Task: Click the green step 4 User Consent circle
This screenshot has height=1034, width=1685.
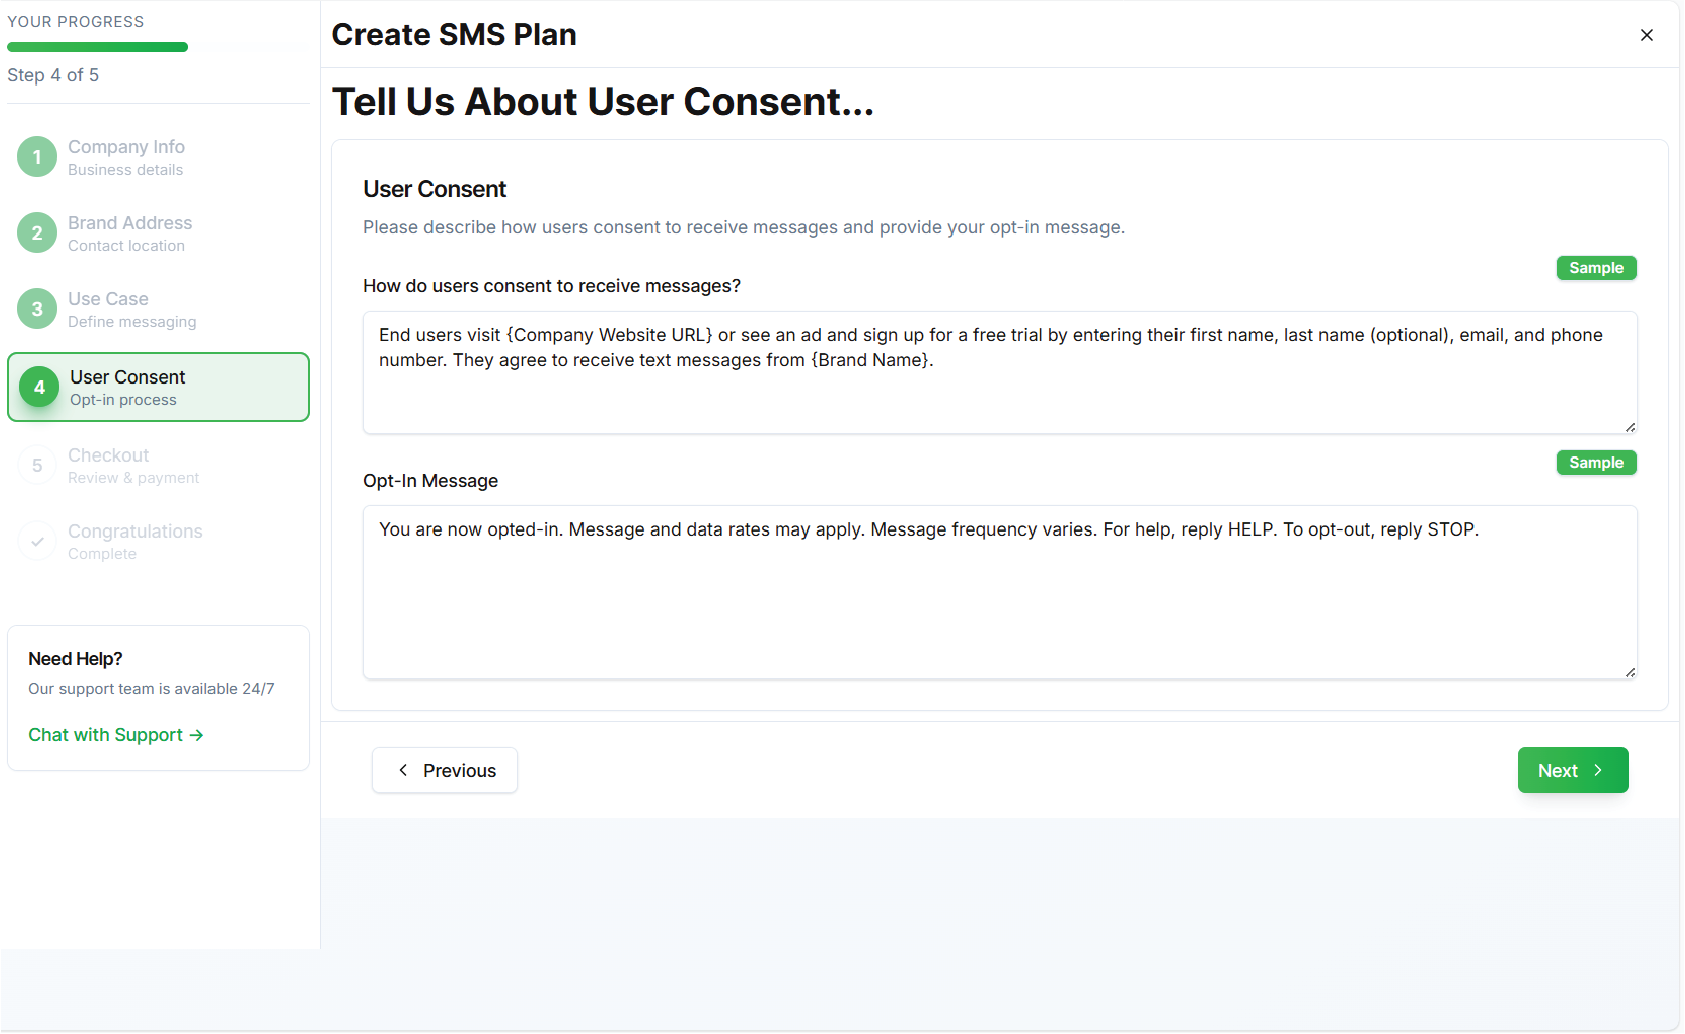Action: (x=38, y=387)
